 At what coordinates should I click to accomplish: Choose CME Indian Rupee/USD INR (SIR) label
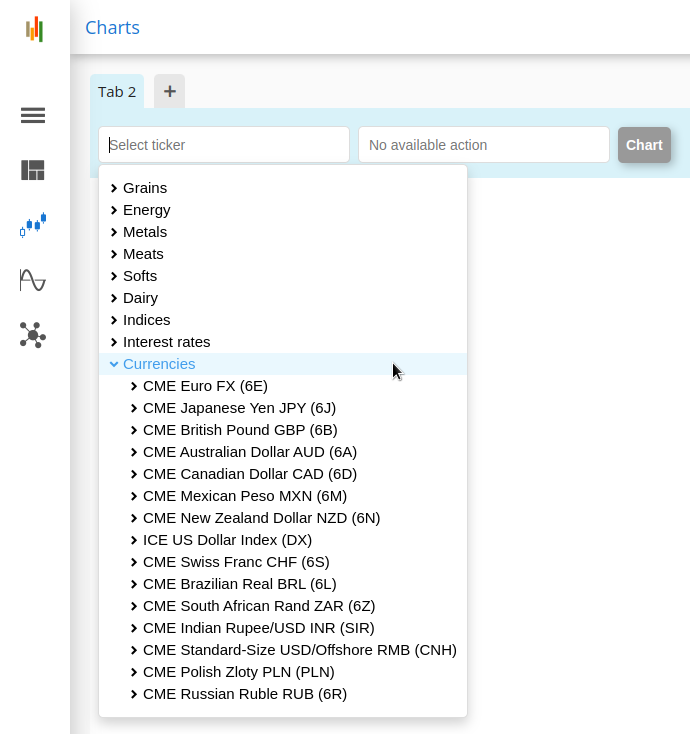259,628
